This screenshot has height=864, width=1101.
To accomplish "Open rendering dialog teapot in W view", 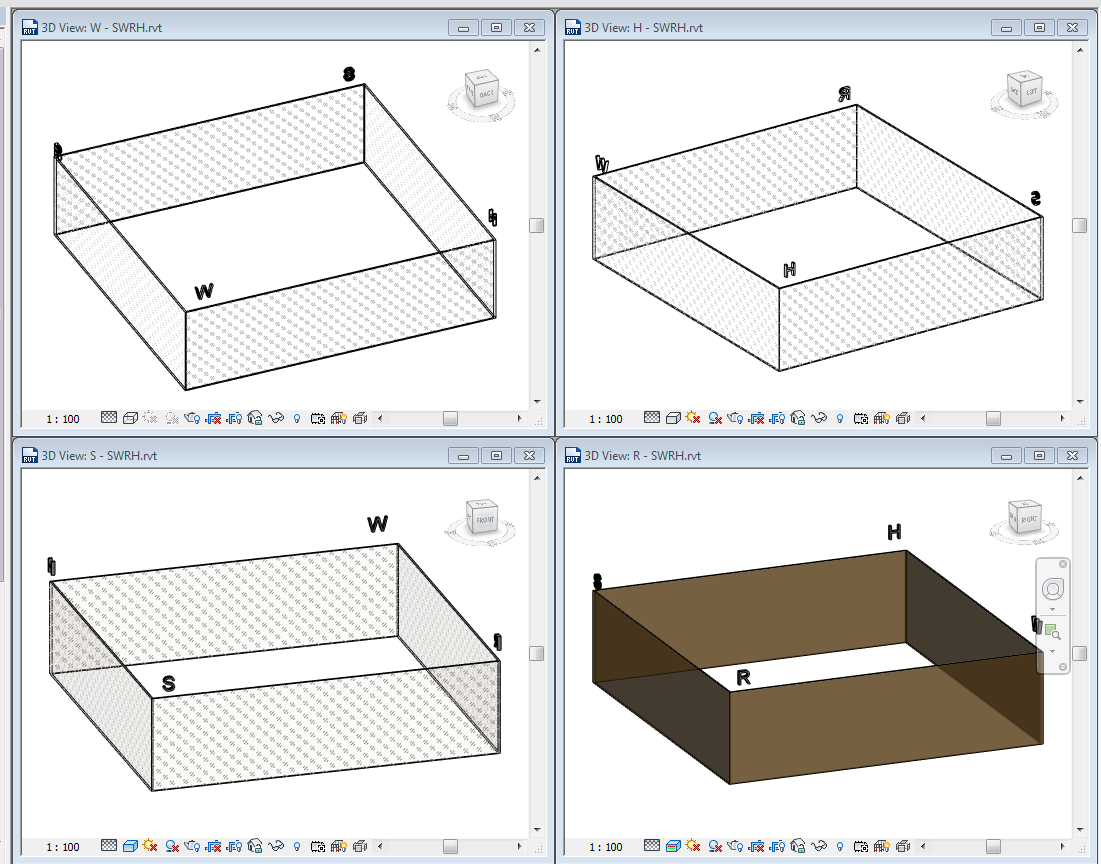I will [192, 418].
